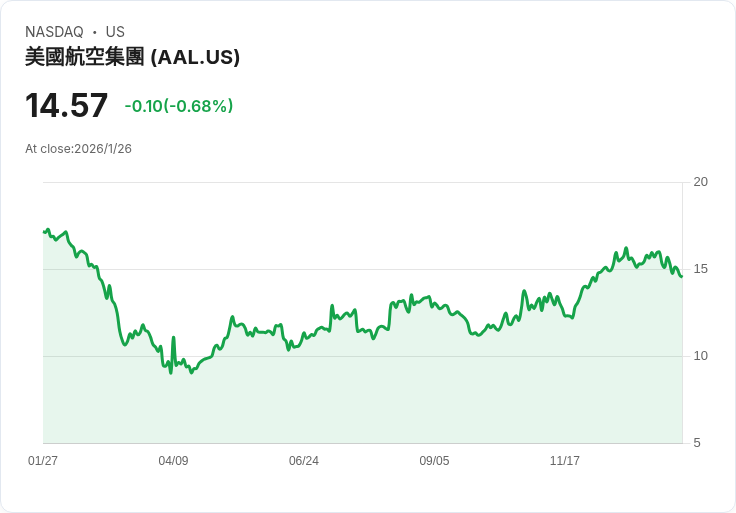Select the 09/05 date on x-axis
The width and height of the screenshot is (736, 513).
click(x=434, y=461)
